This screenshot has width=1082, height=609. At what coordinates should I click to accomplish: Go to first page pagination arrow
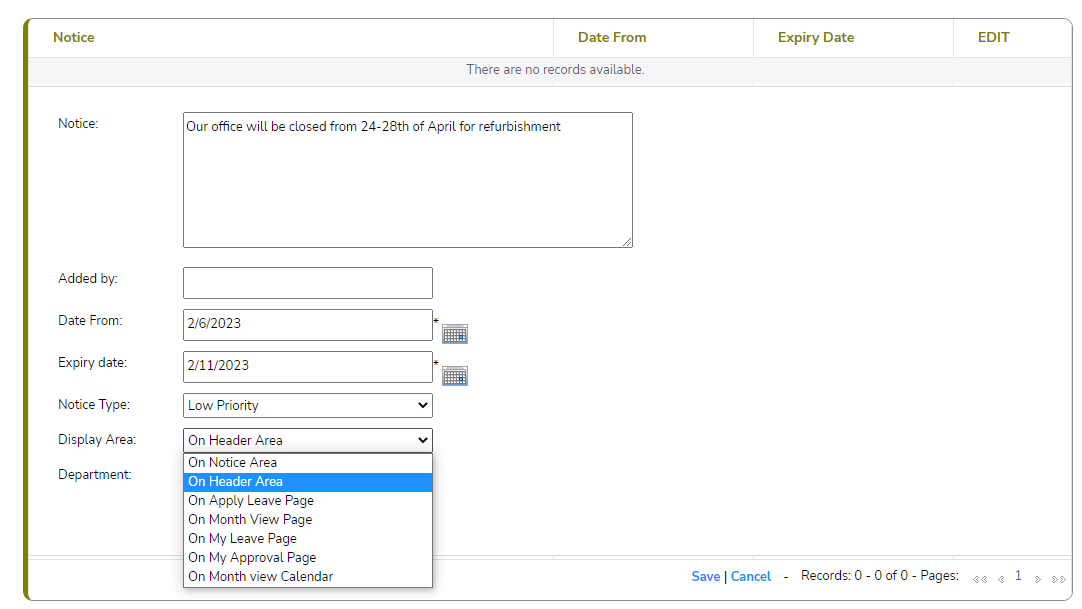(x=980, y=579)
